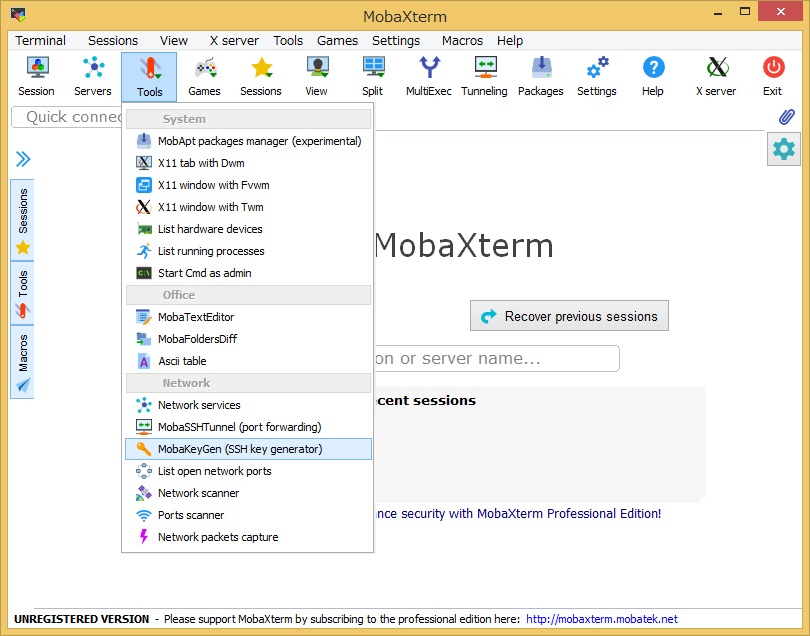Open the Settings menu in menu bar
The height and width of the screenshot is (636, 810).
click(396, 40)
